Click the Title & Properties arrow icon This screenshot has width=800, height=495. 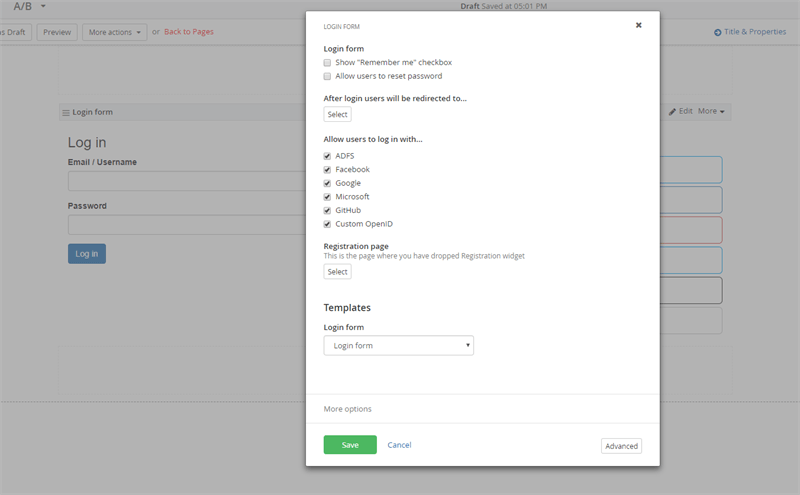click(717, 32)
